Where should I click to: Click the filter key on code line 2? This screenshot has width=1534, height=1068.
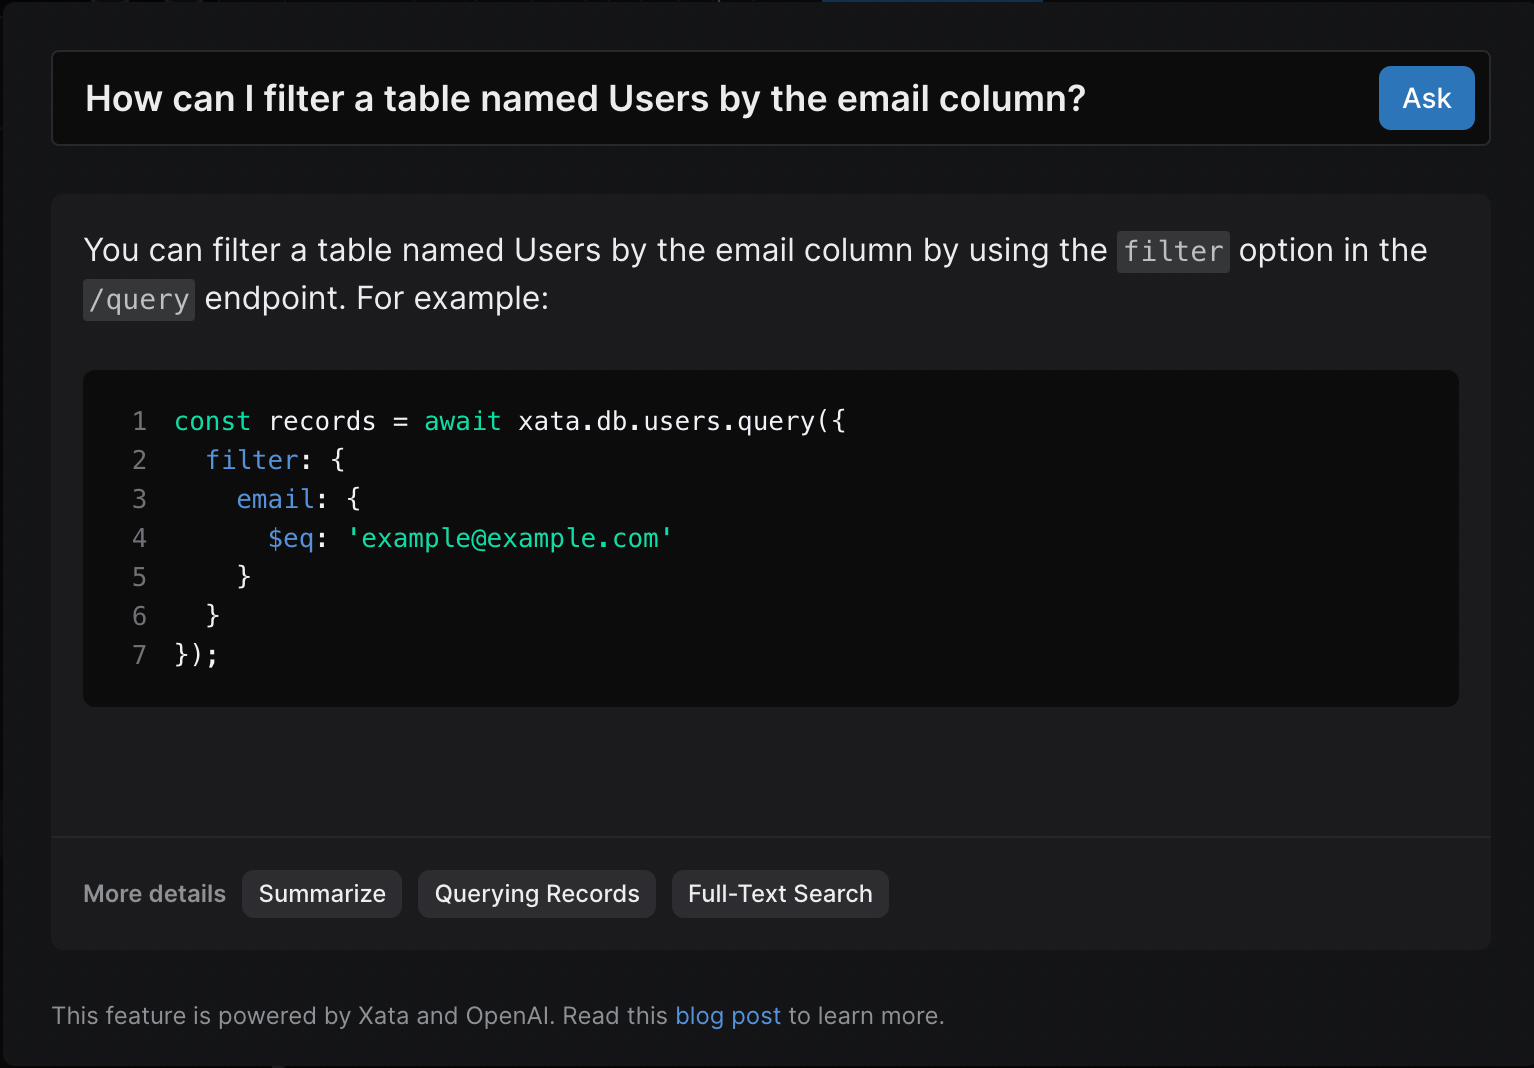[251, 461]
